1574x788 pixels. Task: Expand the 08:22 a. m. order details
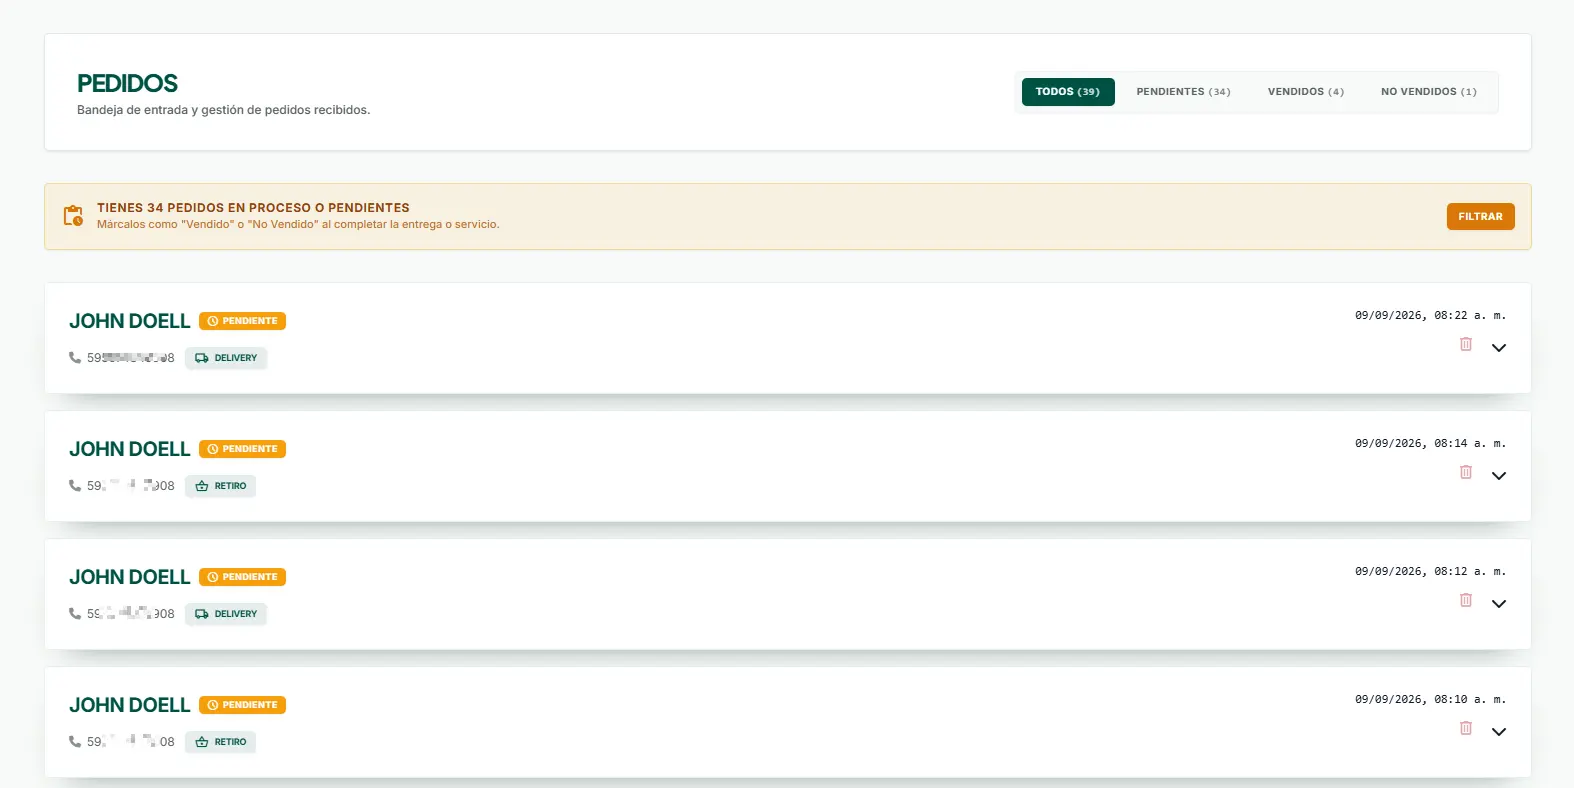1499,348
